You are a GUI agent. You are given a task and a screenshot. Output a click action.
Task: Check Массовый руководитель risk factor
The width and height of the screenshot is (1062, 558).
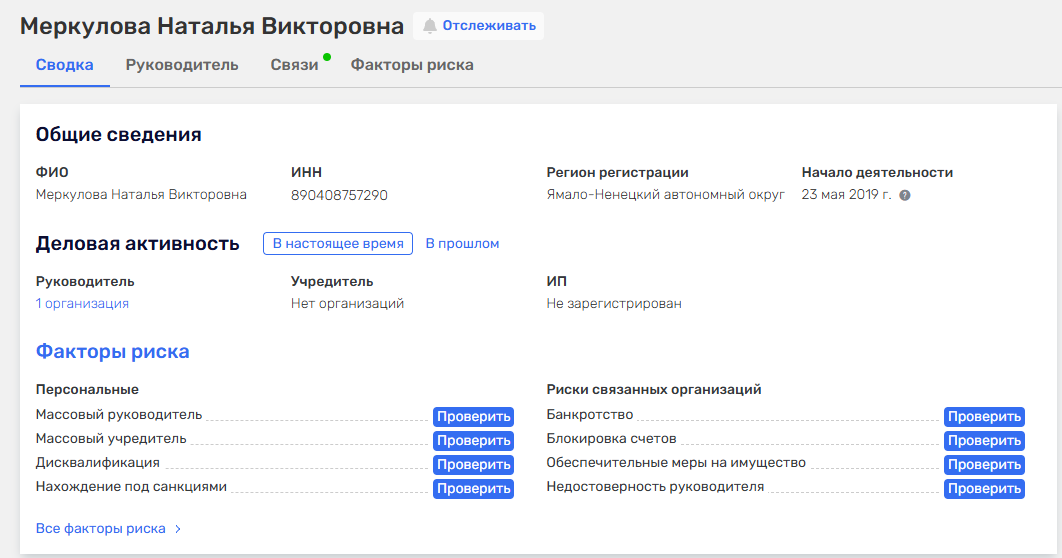473,416
